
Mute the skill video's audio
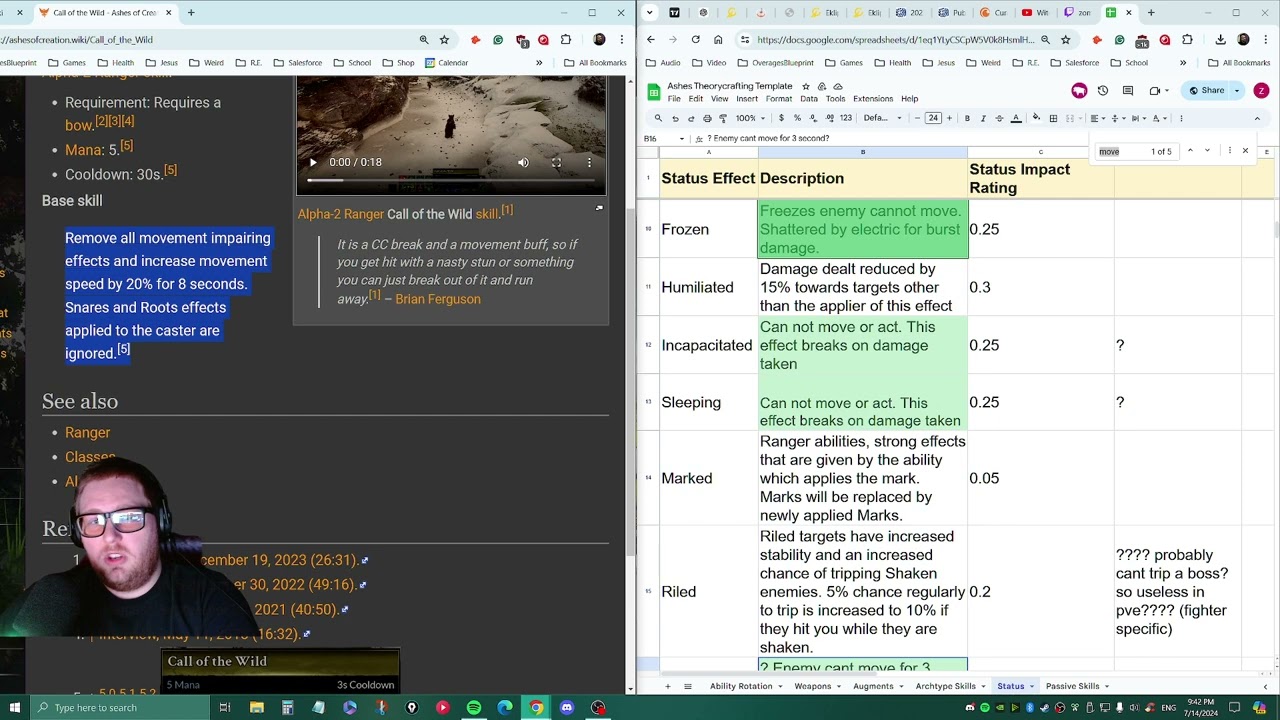[x=523, y=162]
